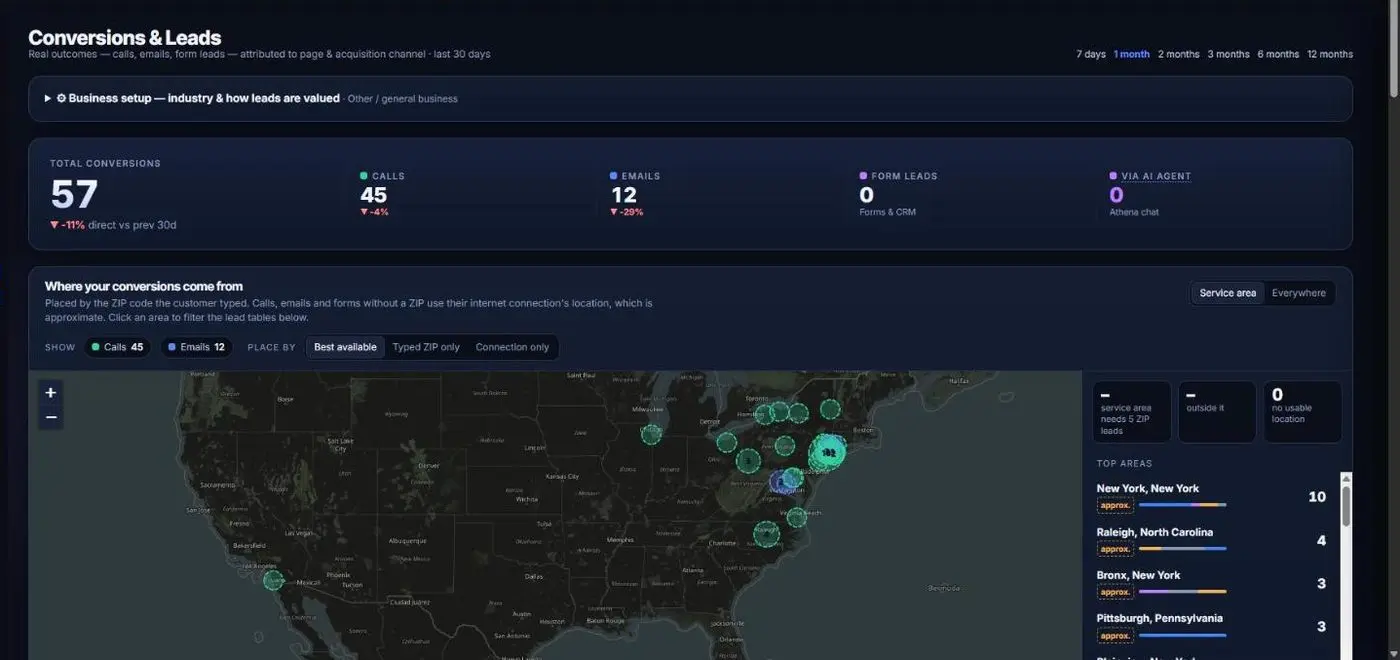The width and height of the screenshot is (1400, 660).
Task: Click the Chicago map cluster marker
Action: (651, 434)
